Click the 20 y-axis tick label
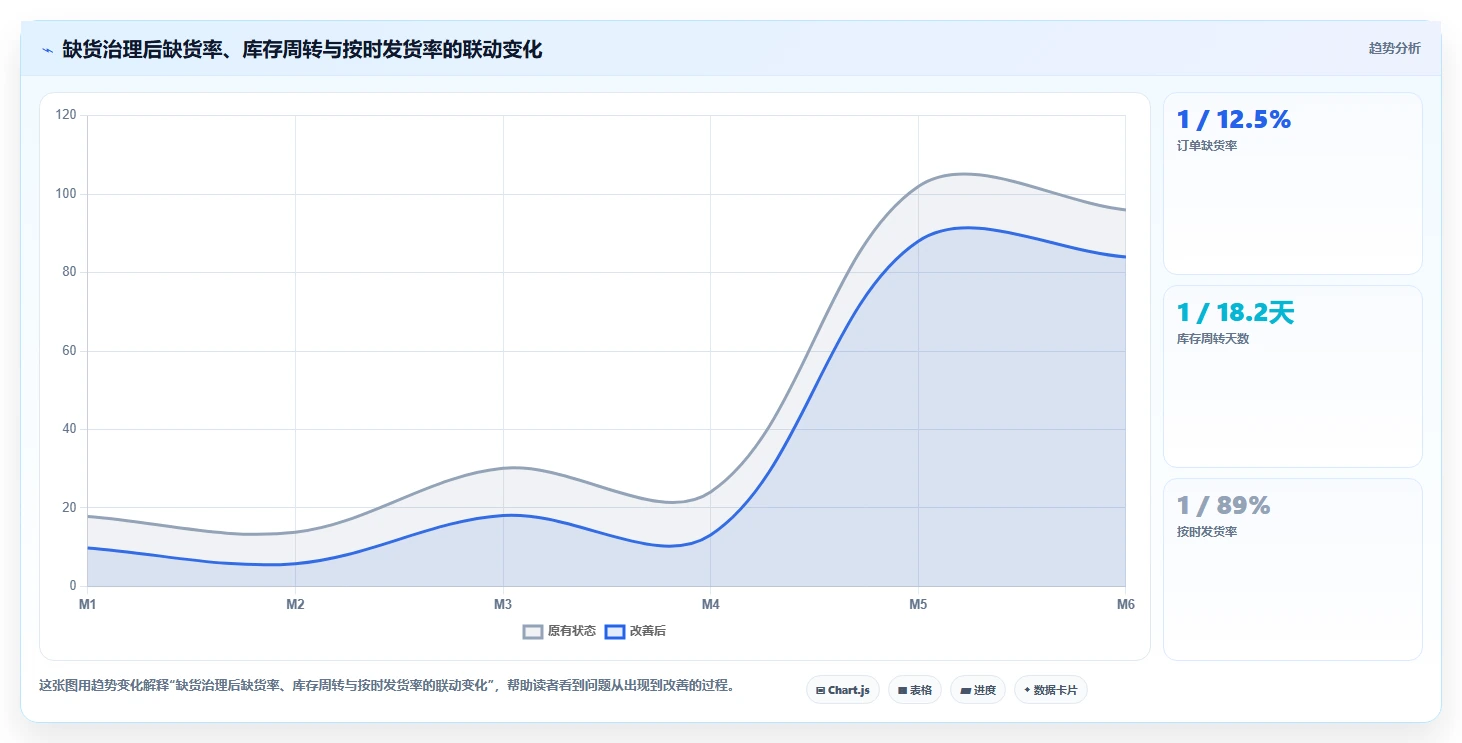Image resolution: width=1462 pixels, height=743 pixels. coord(69,507)
